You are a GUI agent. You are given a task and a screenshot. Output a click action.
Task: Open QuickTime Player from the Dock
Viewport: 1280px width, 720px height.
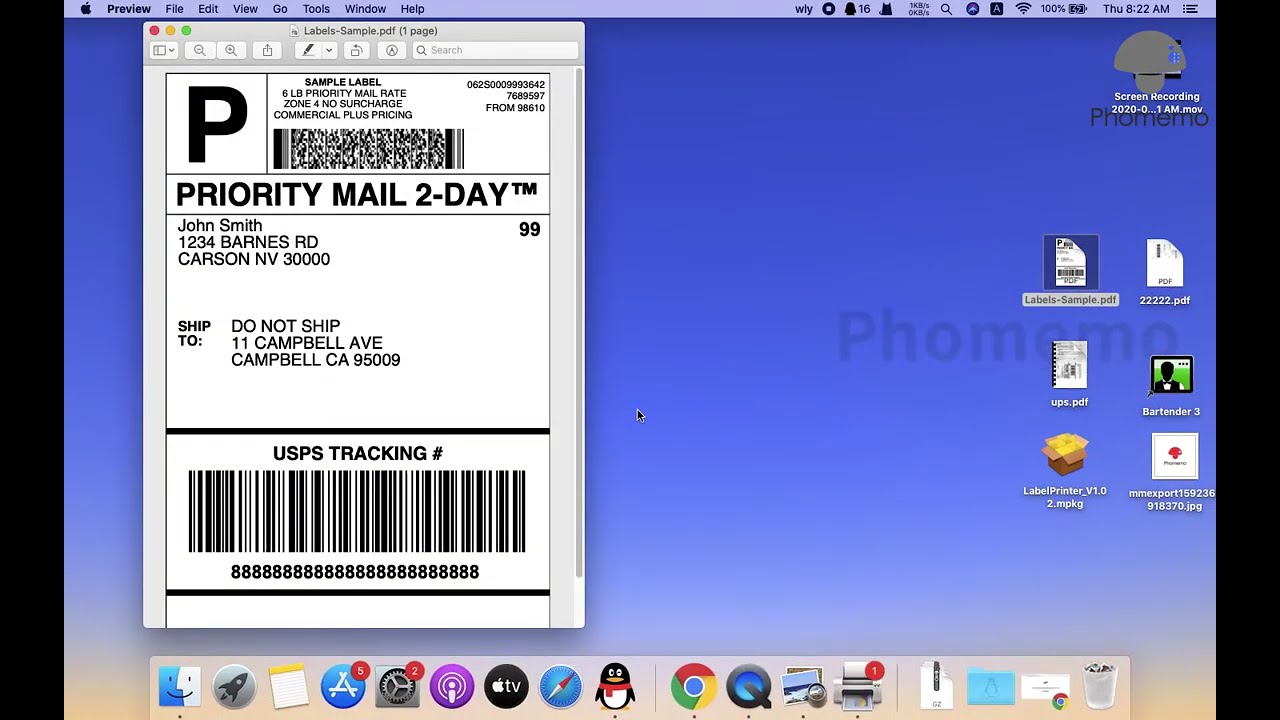[748, 687]
